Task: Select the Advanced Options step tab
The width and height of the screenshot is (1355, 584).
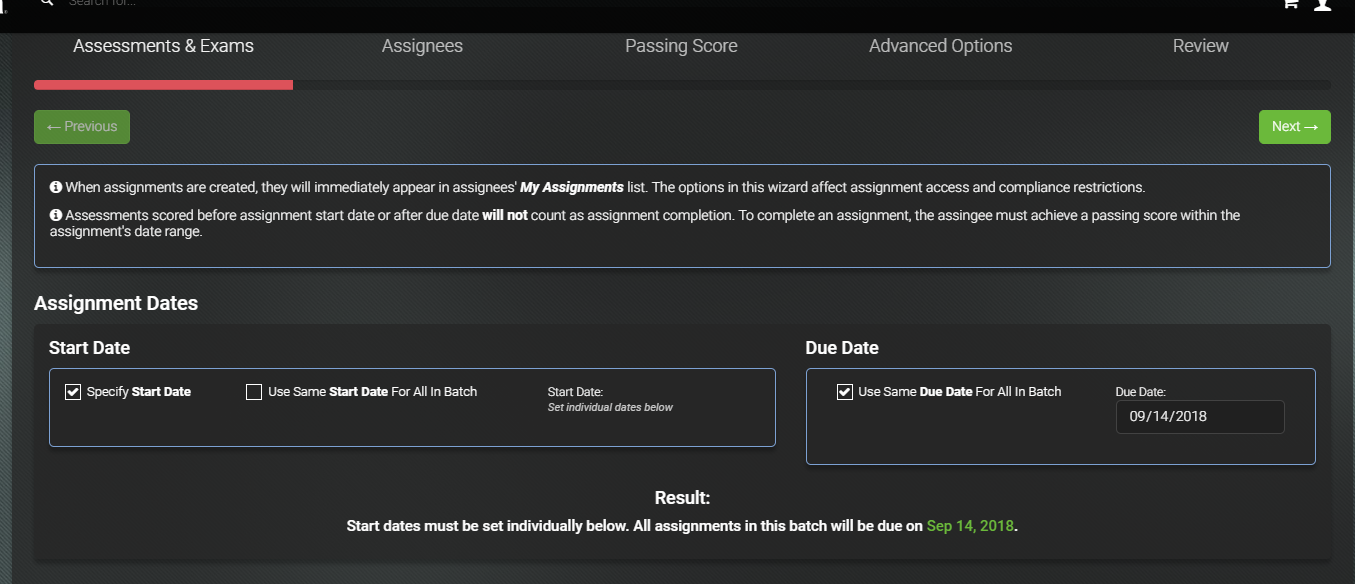Action: tap(940, 46)
